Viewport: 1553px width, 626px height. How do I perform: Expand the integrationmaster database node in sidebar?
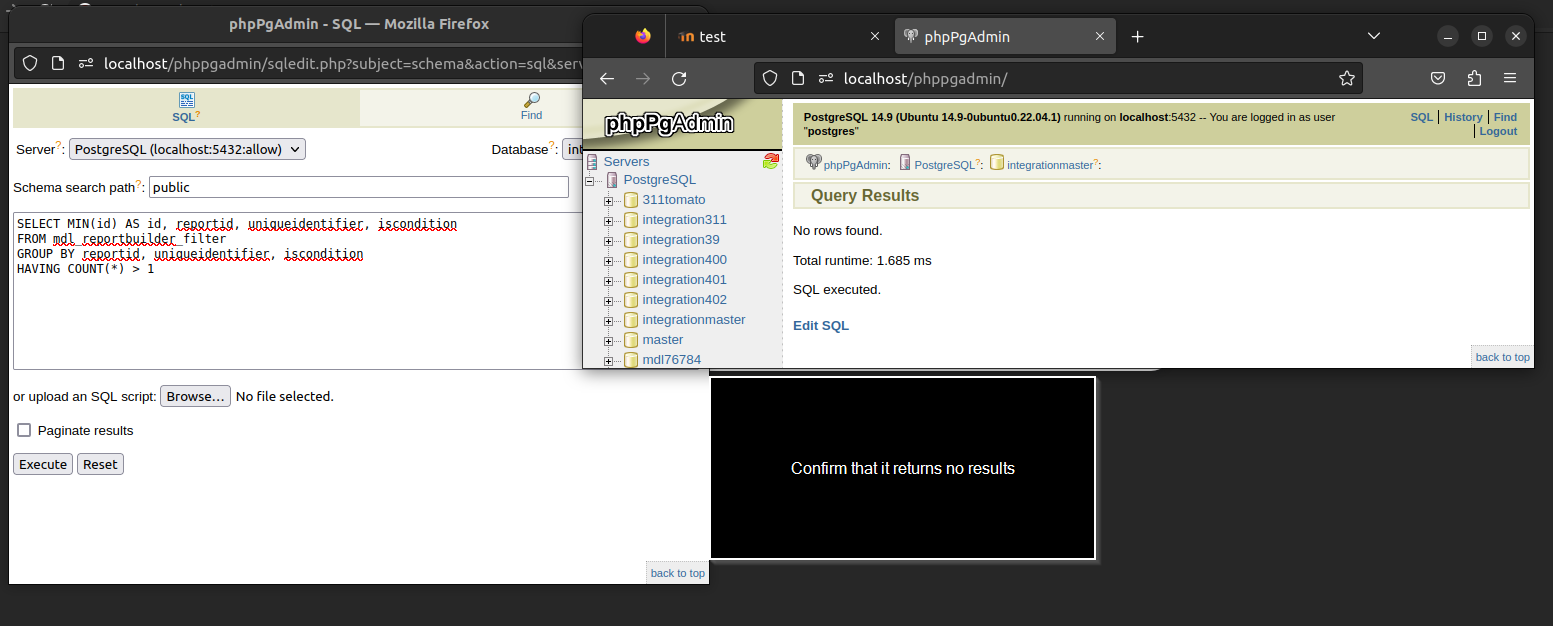pyautogui.click(x=609, y=321)
